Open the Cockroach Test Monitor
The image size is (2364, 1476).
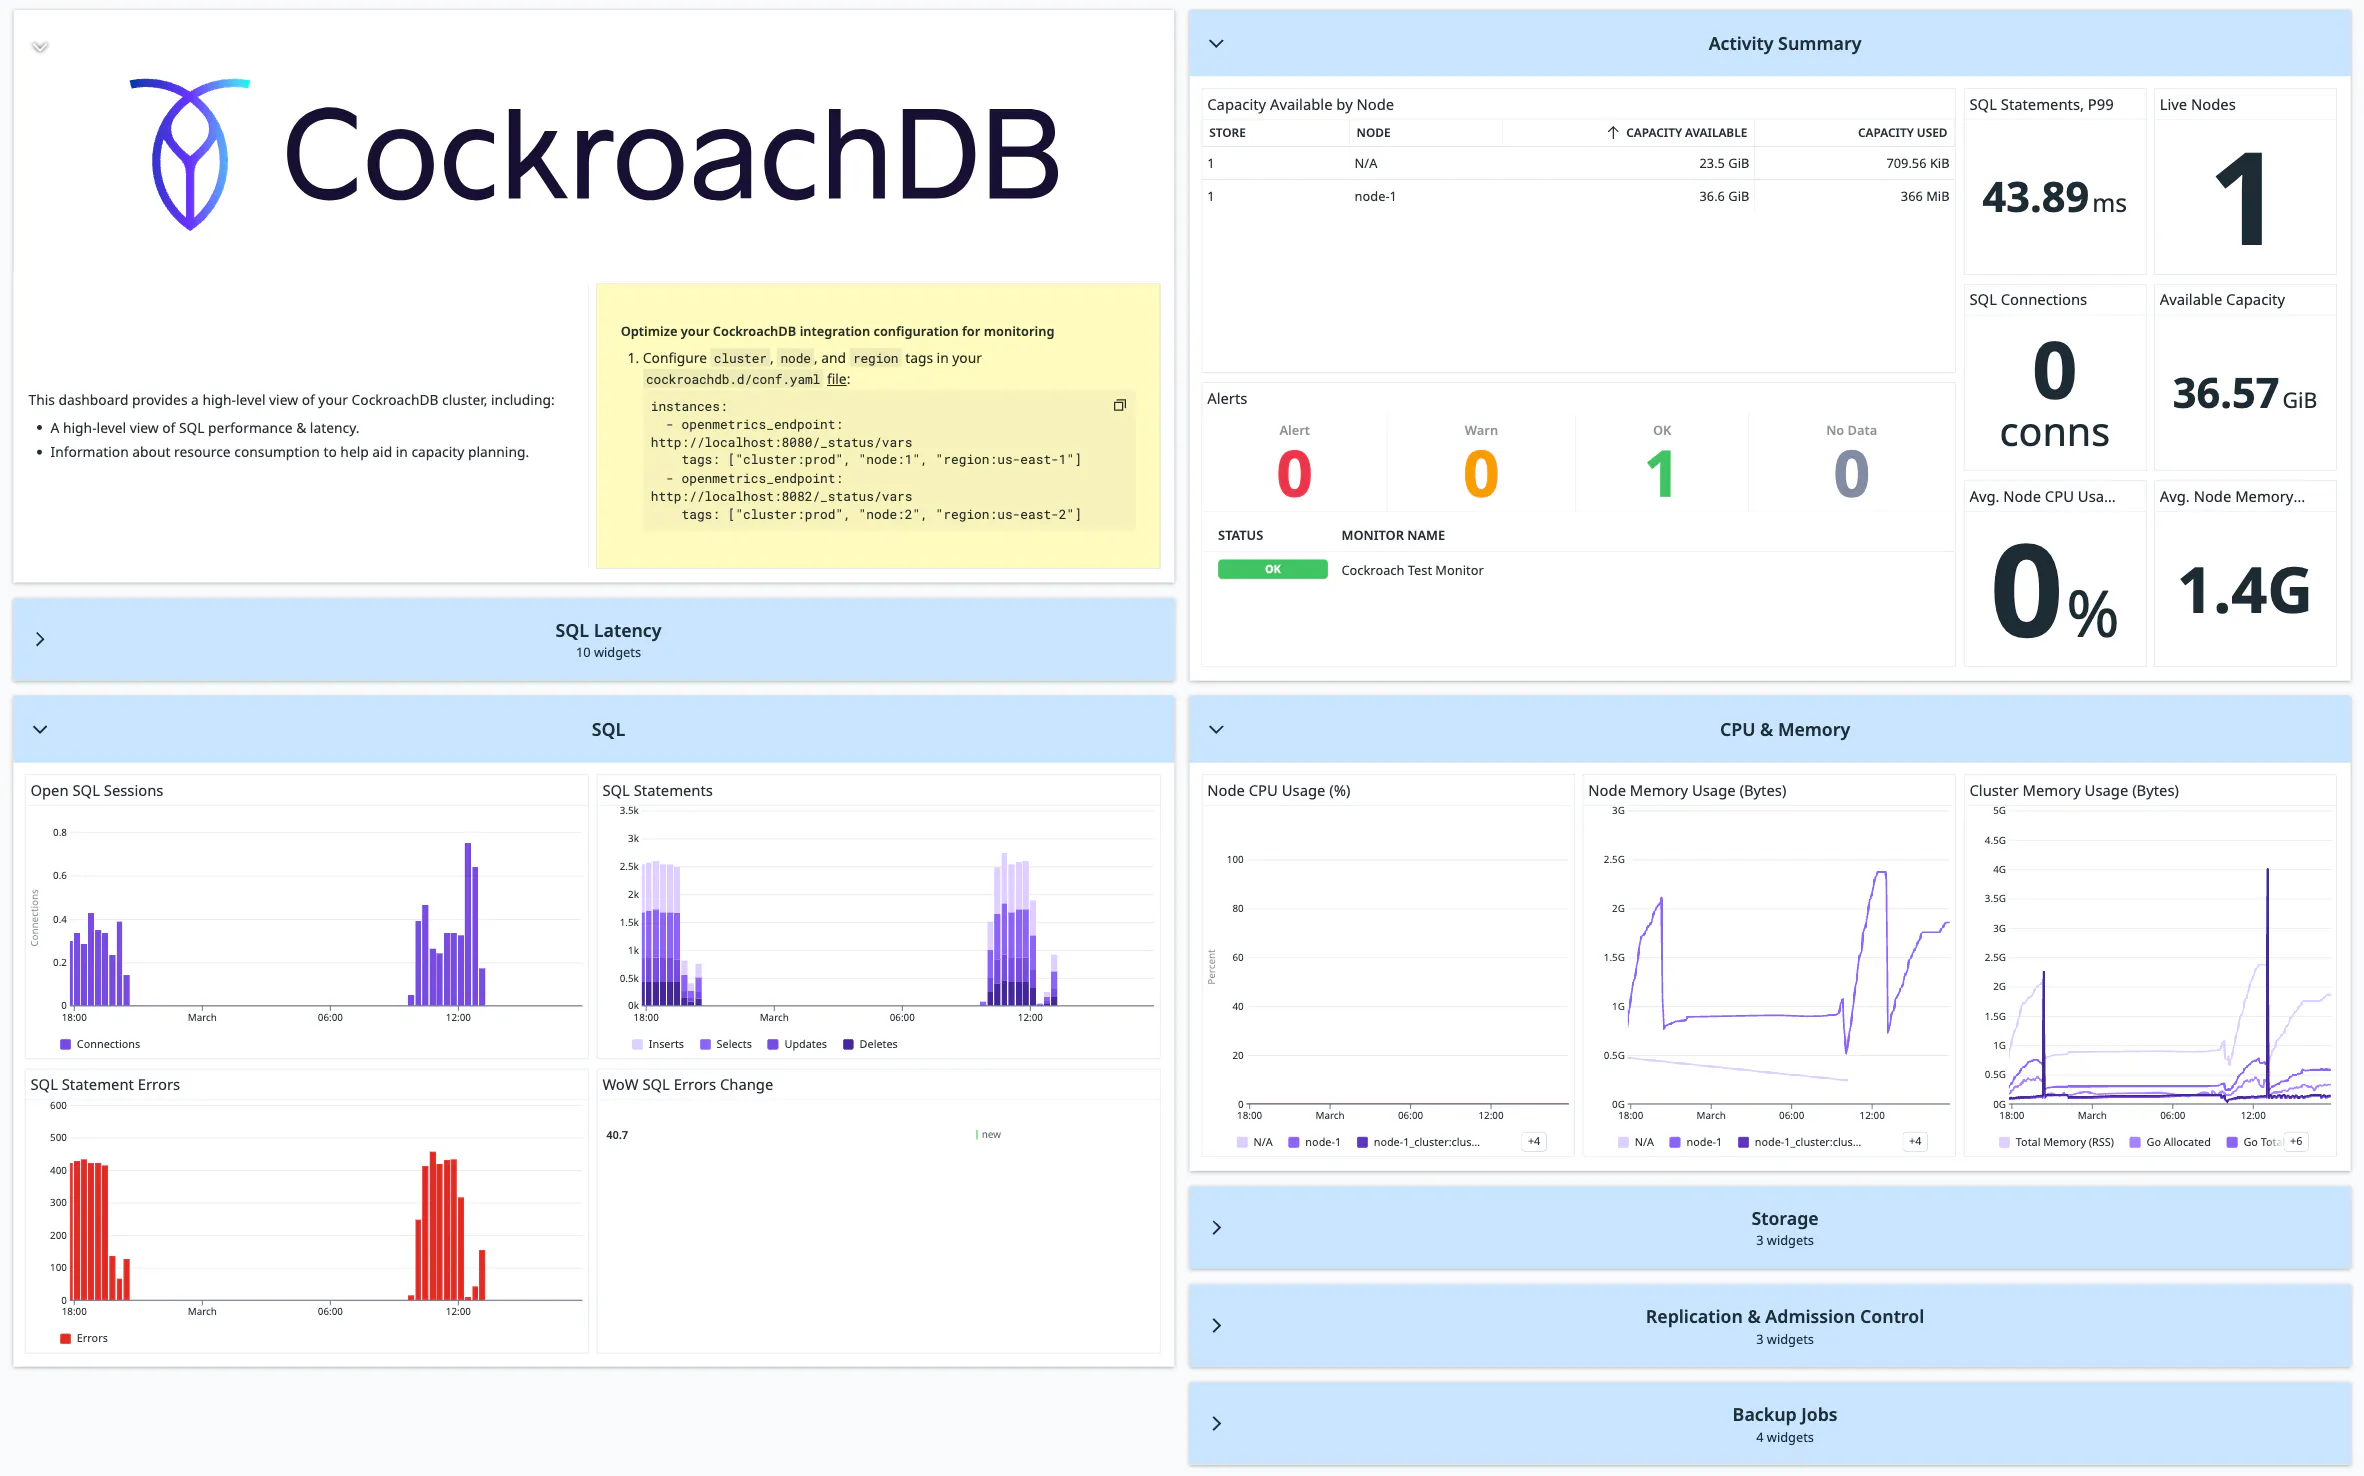1412,570
